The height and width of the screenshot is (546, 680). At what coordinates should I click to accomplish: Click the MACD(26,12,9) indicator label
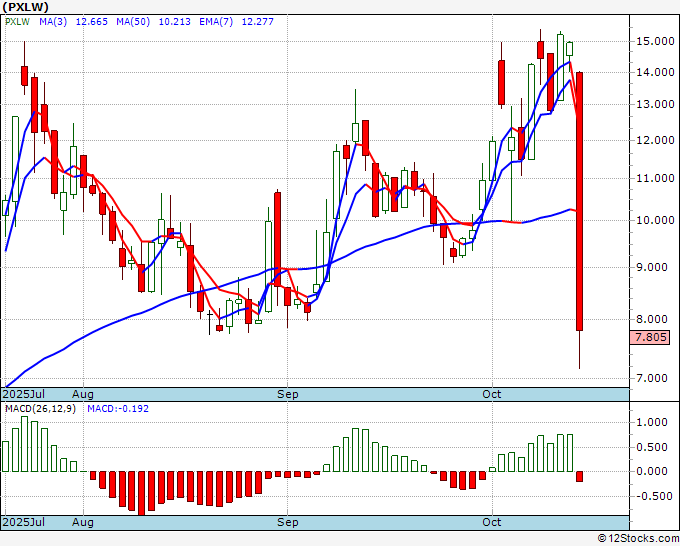click(40, 409)
